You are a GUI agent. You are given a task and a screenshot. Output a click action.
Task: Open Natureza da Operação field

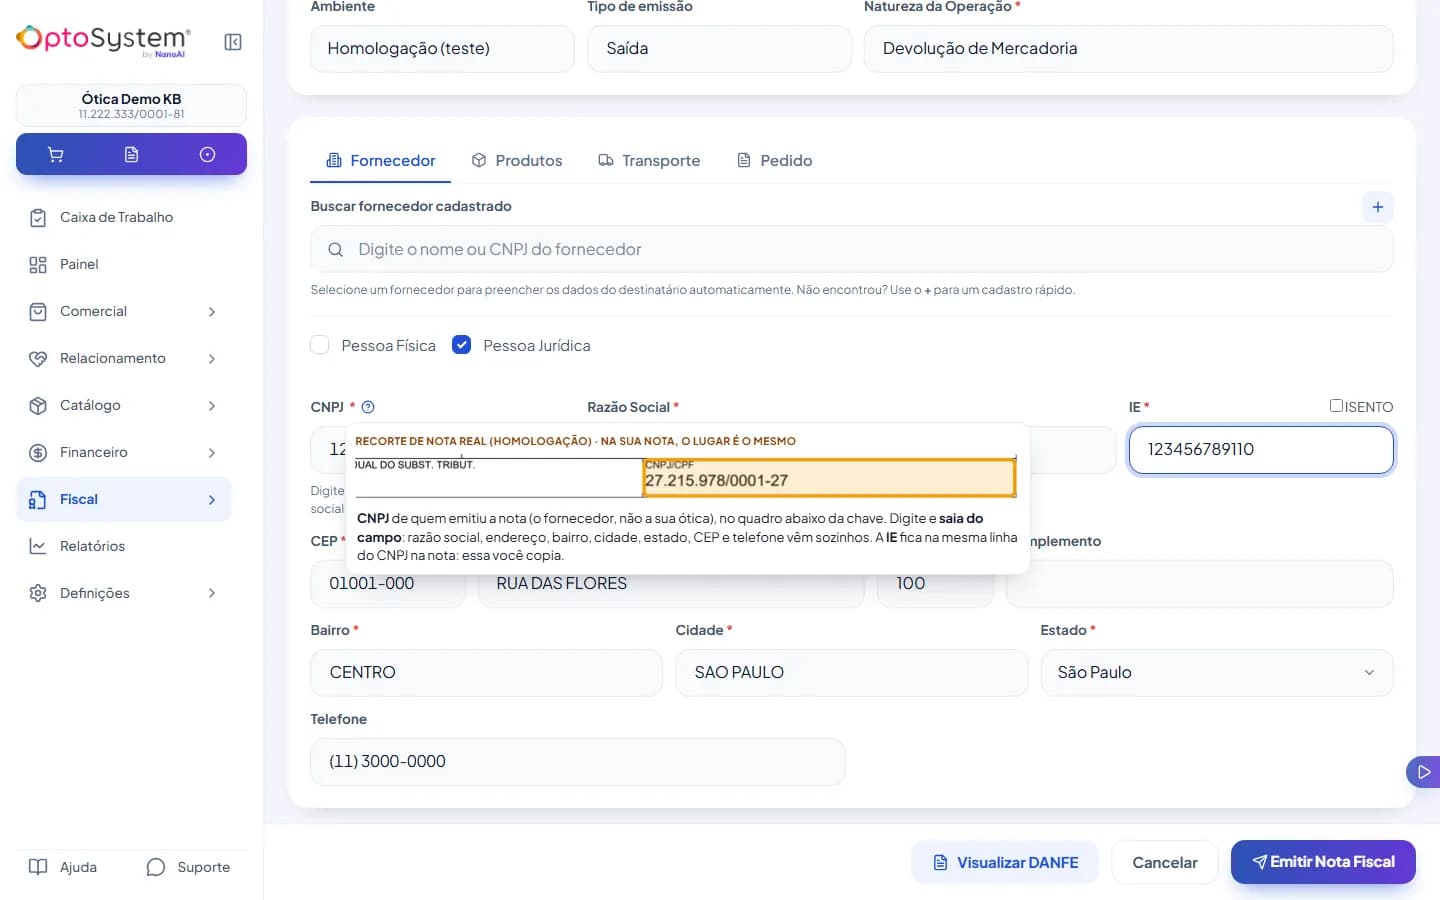[1129, 49]
